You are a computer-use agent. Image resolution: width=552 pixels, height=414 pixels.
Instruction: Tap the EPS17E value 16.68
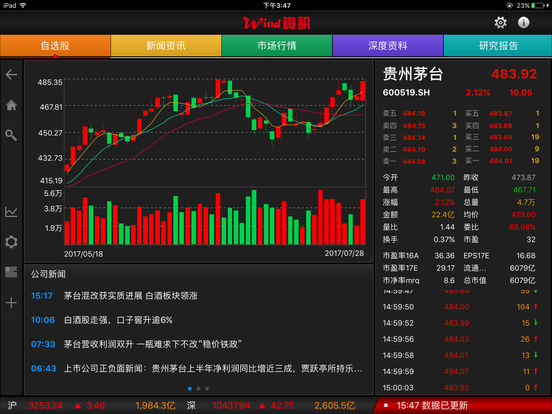tap(526, 256)
